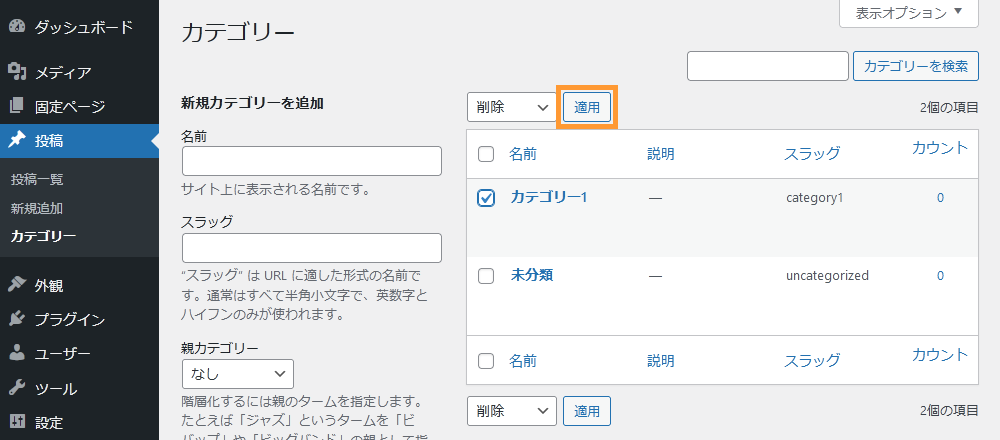The height and width of the screenshot is (440, 1000).
Task: Toggle select-all checkbox in table header
Action: click(486, 154)
